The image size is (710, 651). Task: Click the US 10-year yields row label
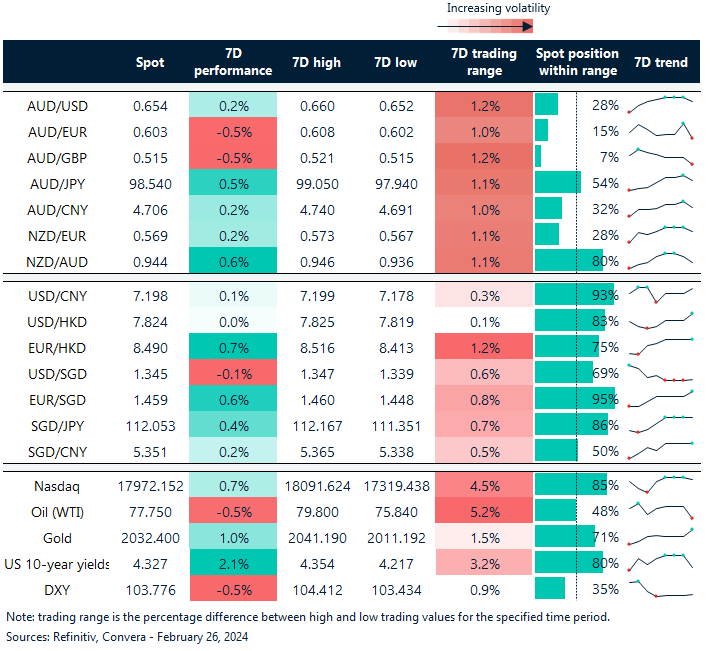click(x=59, y=562)
